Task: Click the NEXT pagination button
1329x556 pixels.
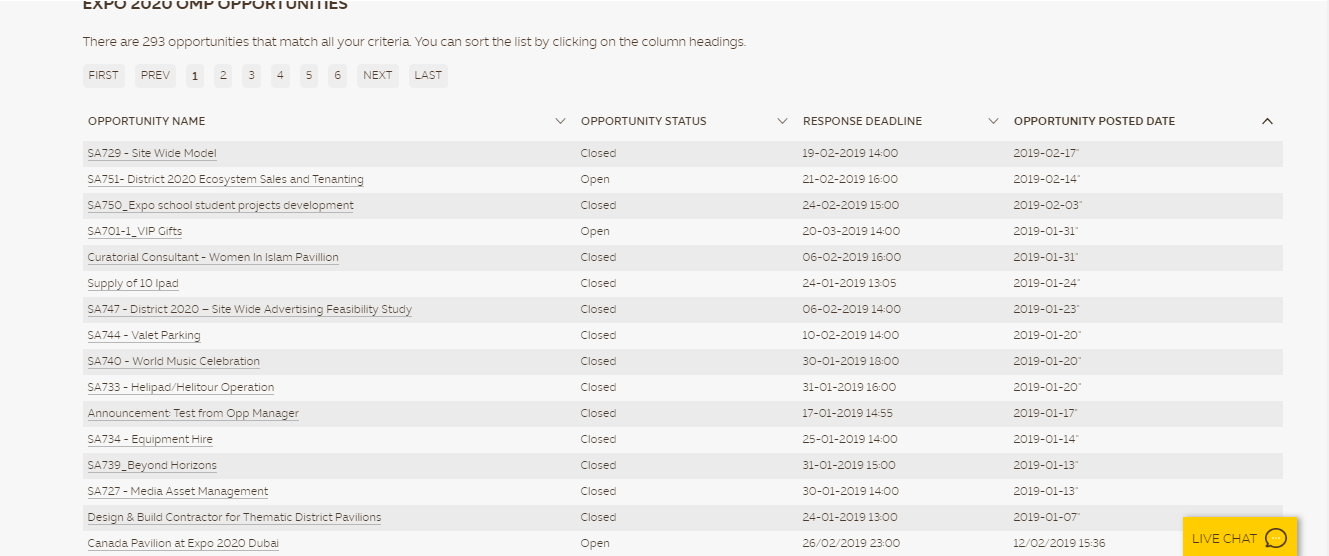Action: click(x=377, y=75)
